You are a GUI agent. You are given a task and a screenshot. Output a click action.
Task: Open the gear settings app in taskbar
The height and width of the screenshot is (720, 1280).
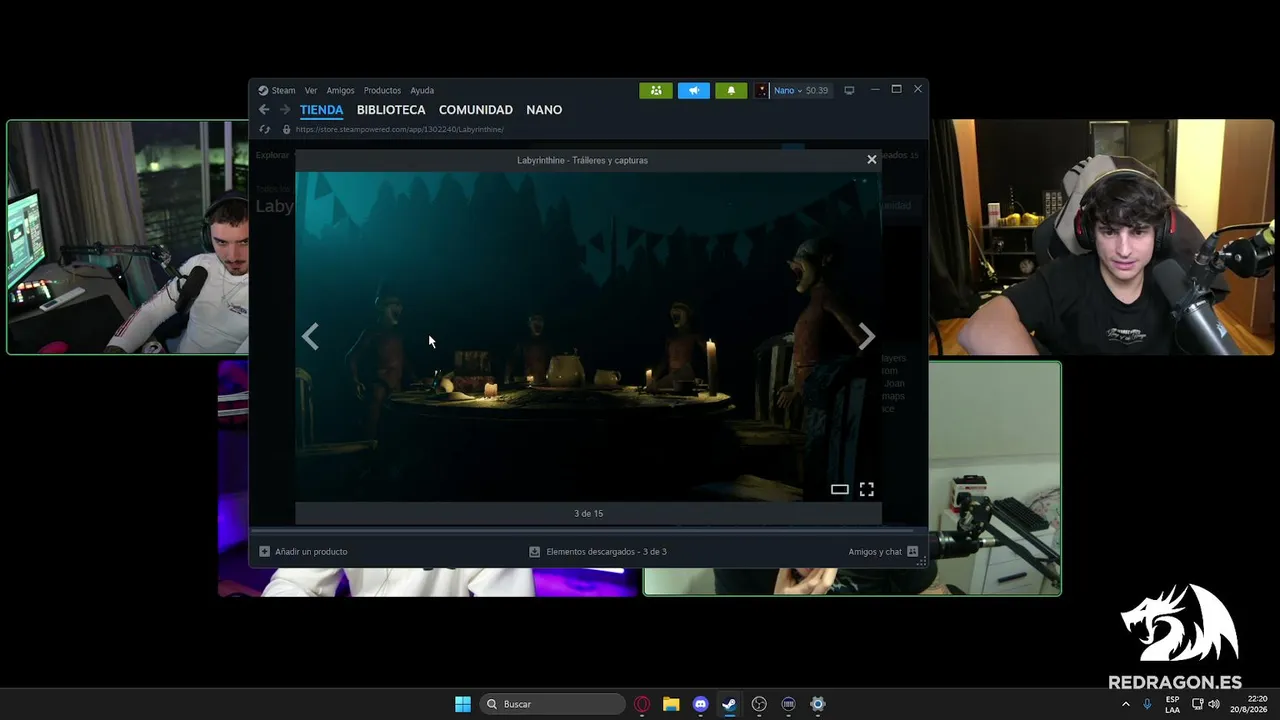click(817, 704)
